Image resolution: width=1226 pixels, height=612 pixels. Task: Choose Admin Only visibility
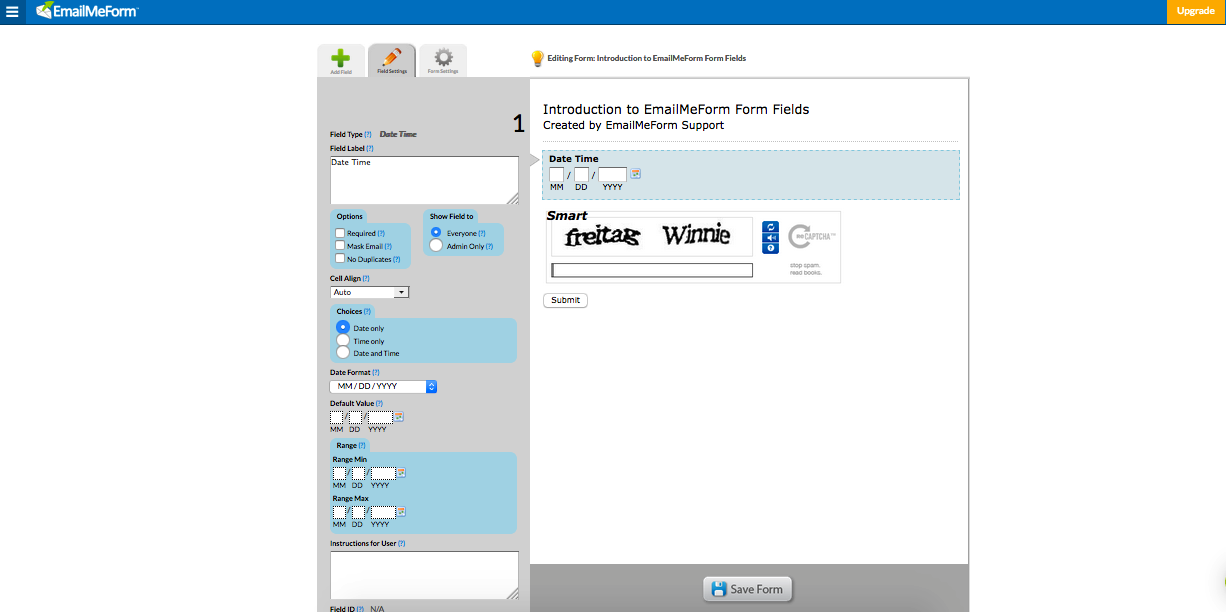pos(436,246)
